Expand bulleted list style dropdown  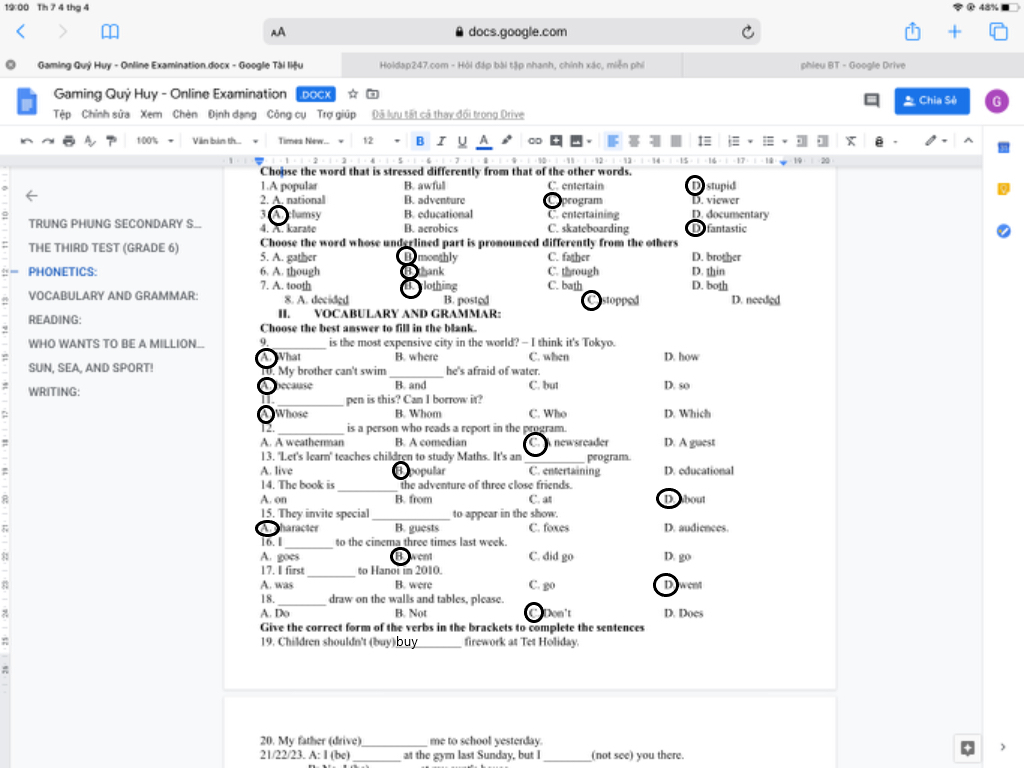784,141
